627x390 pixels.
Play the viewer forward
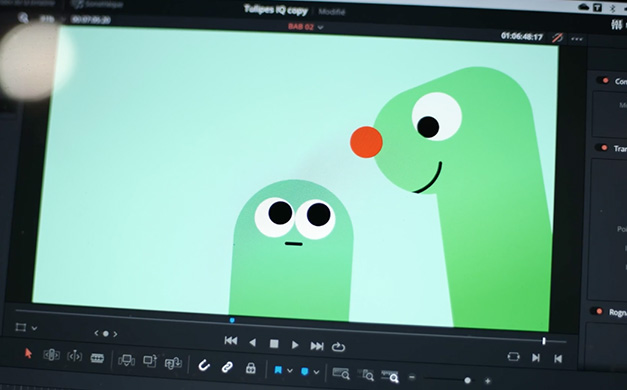point(295,345)
